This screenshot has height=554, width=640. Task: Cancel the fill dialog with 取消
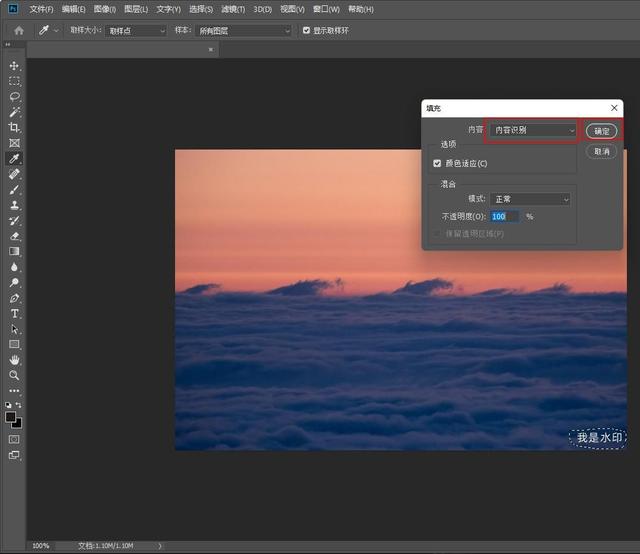click(601, 151)
